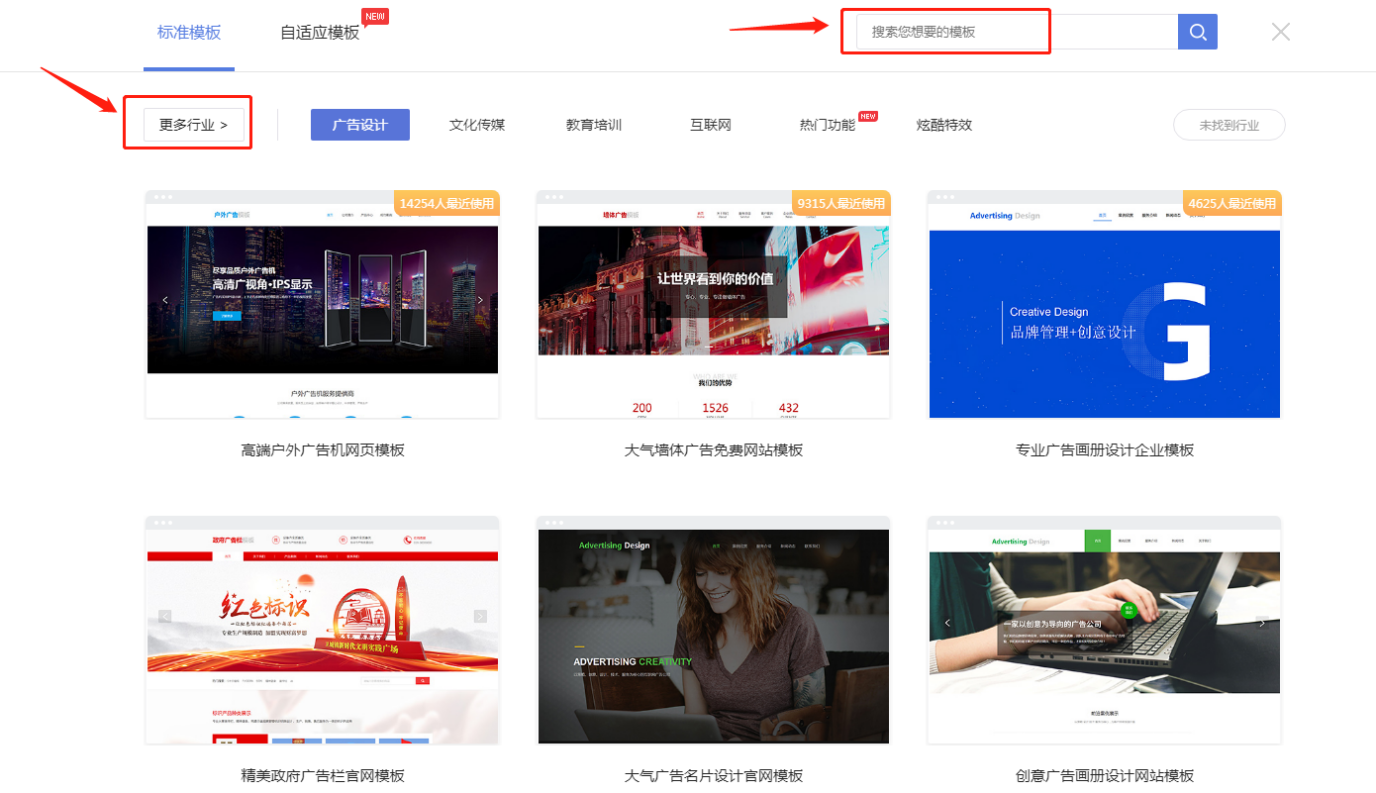Choose the 教育培训 category
The width and height of the screenshot is (1376, 793).
pos(594,125)
